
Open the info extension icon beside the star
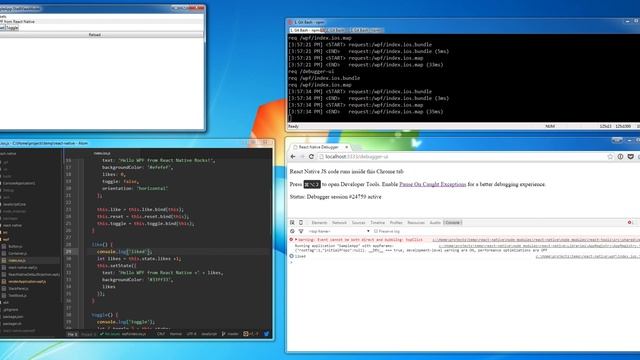coord(620,156)
